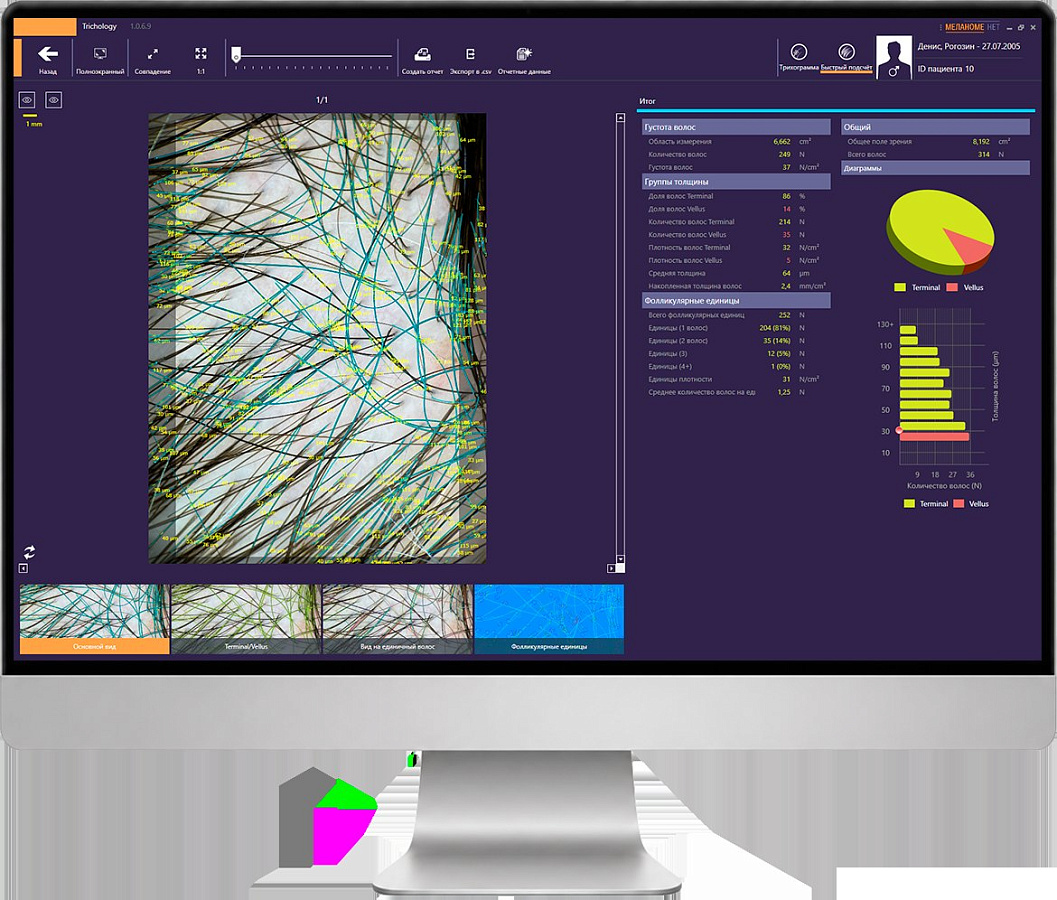The height and width of the screenshot is (900, 1057).
Task: Collapse the Густота волос section header
Action: (736, 127)
